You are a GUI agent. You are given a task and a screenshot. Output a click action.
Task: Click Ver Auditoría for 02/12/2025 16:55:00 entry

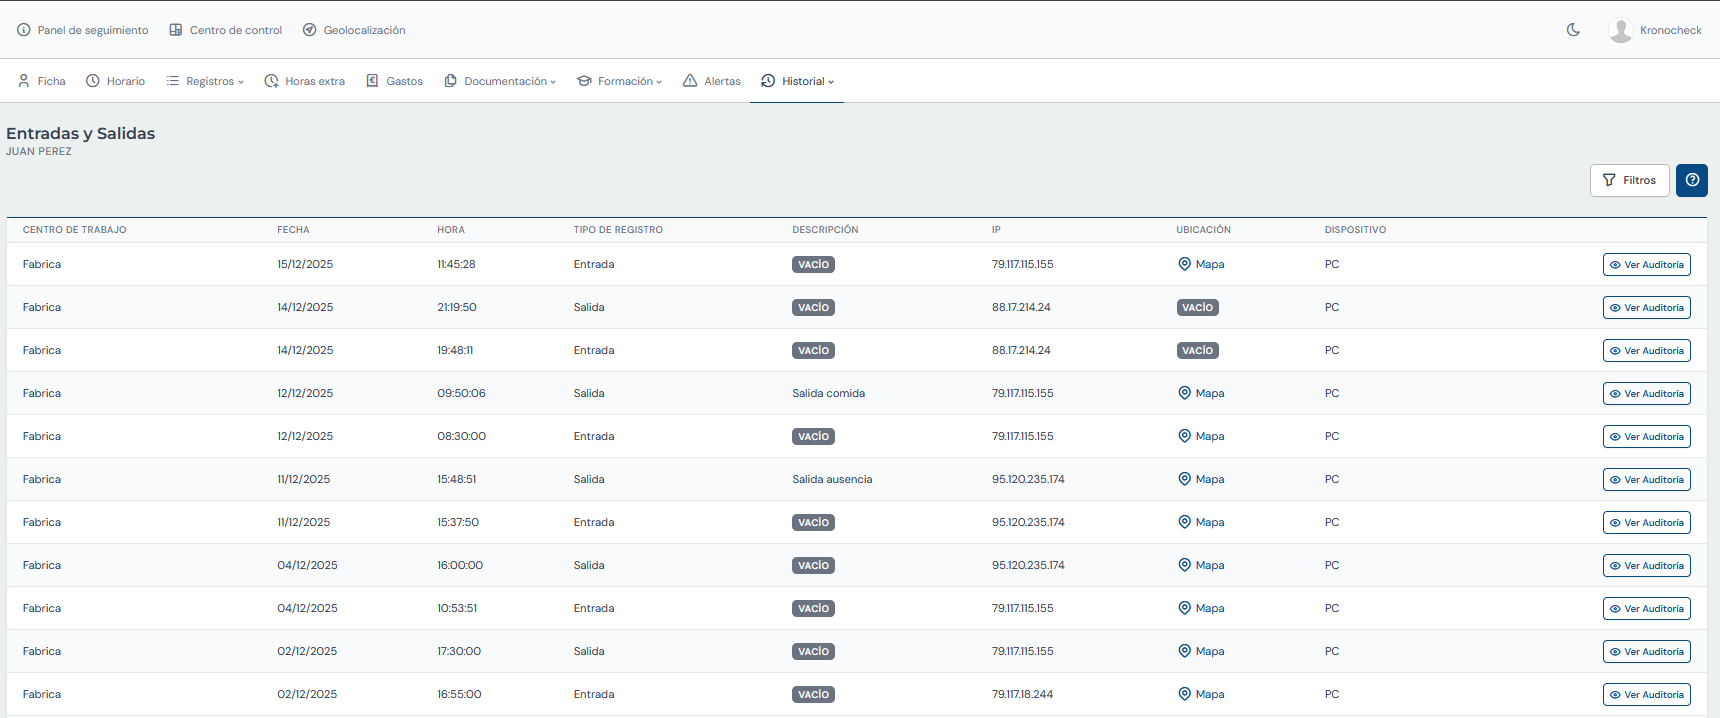(x=1646, y=695)
